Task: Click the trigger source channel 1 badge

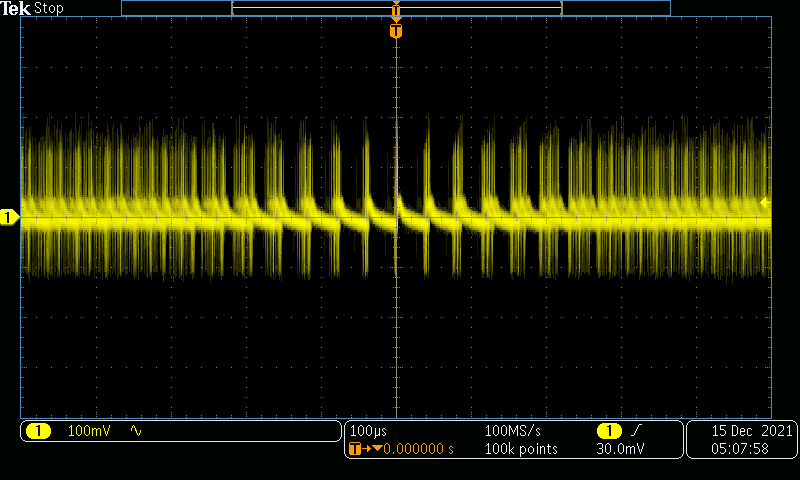Action: point(608,431)
